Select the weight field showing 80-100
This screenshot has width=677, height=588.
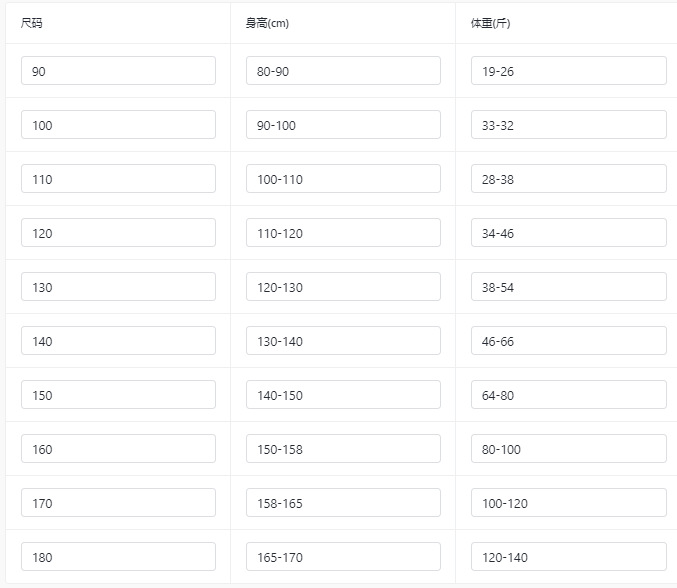click(569, 449)
